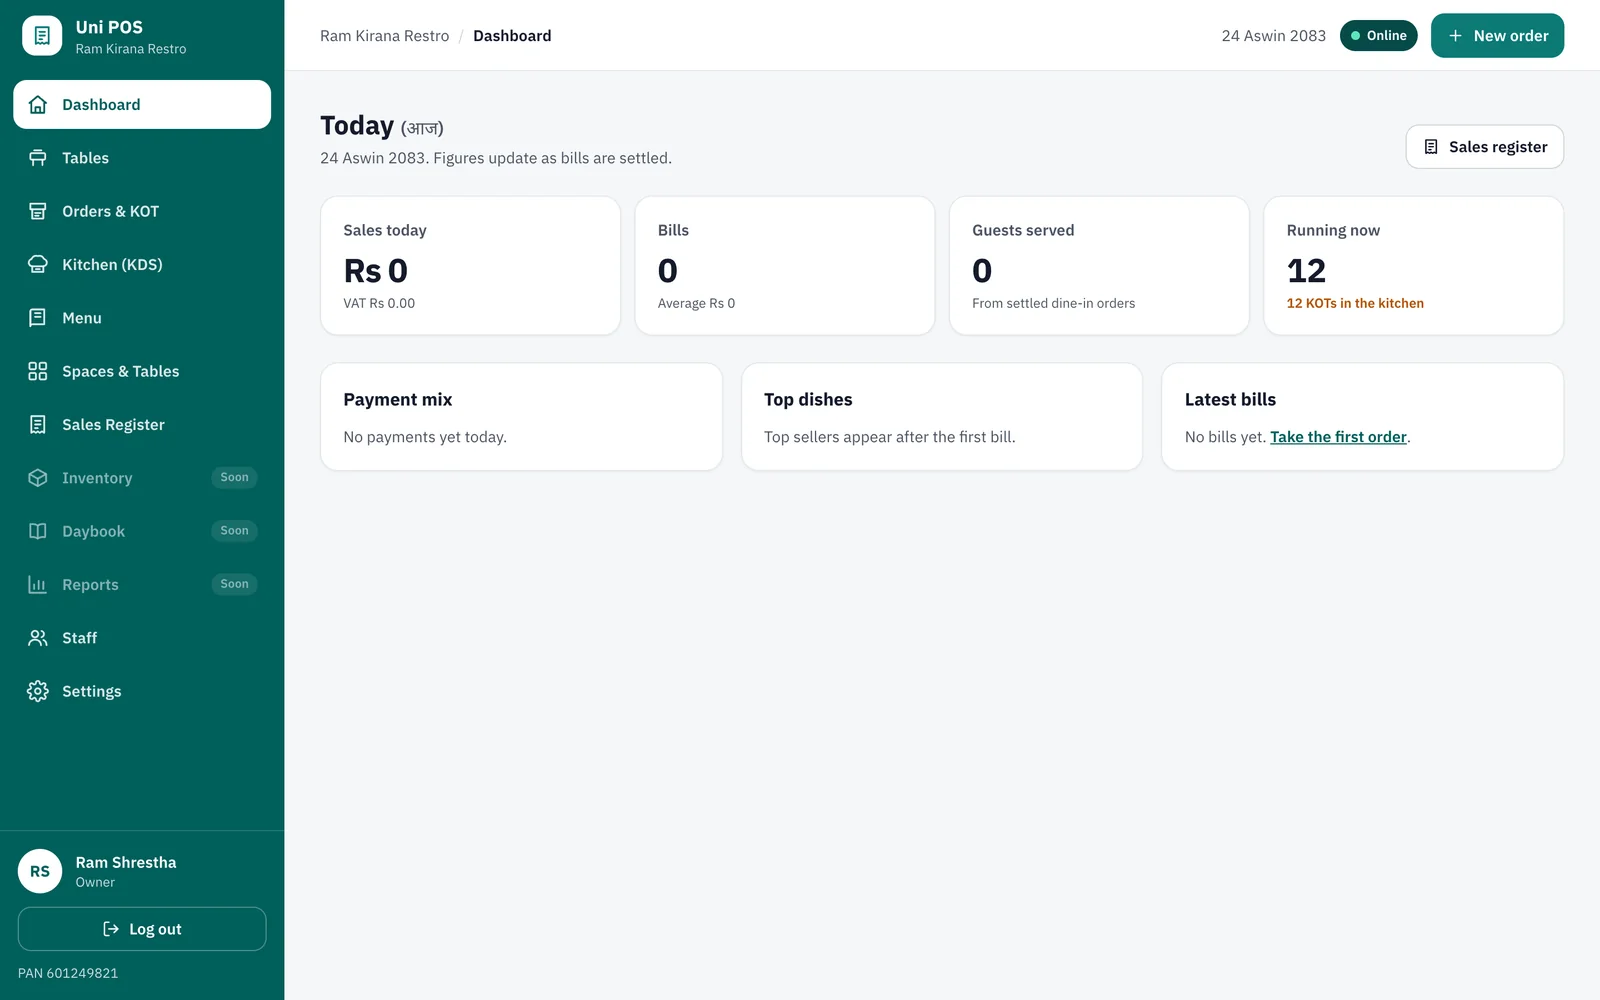
Task: Click the Sales today Rs 0 value
Action: point(376,271)
